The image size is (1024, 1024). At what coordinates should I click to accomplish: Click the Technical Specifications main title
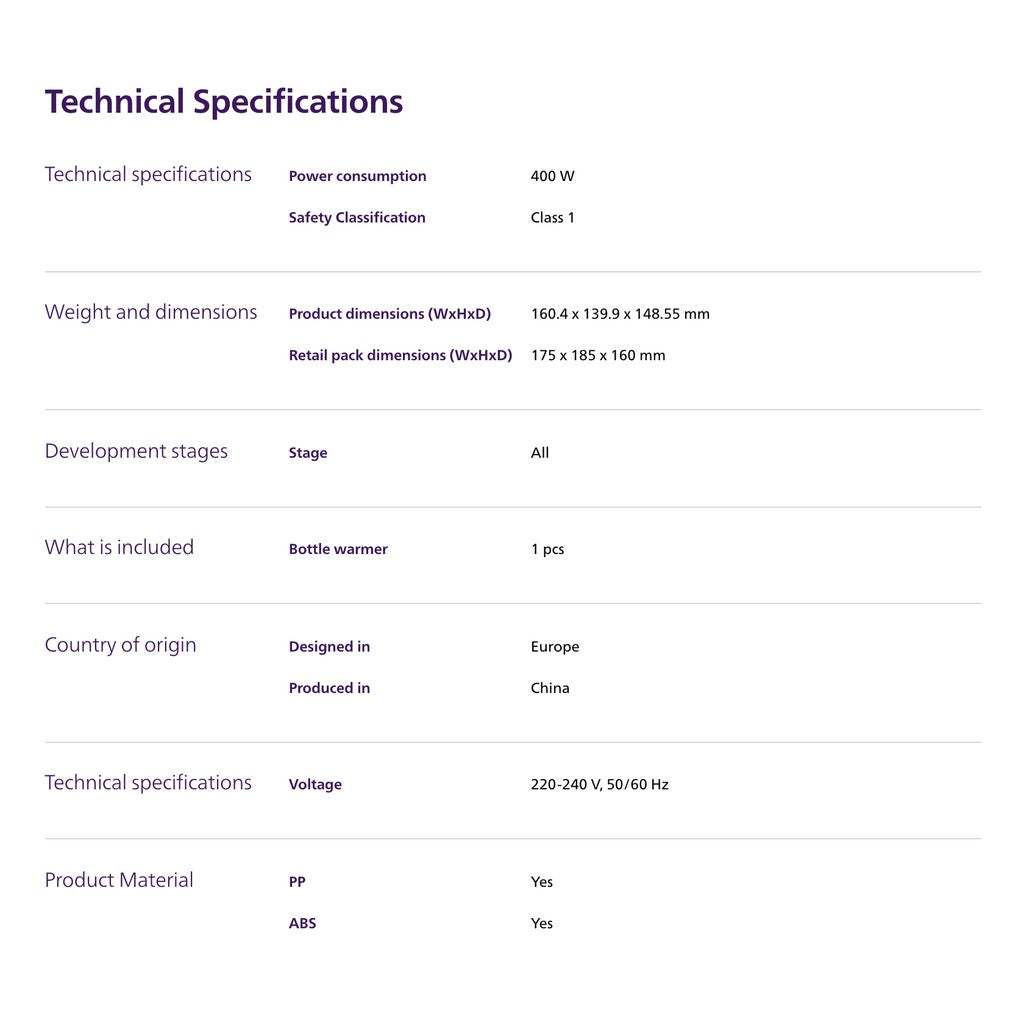pos(223,102)
